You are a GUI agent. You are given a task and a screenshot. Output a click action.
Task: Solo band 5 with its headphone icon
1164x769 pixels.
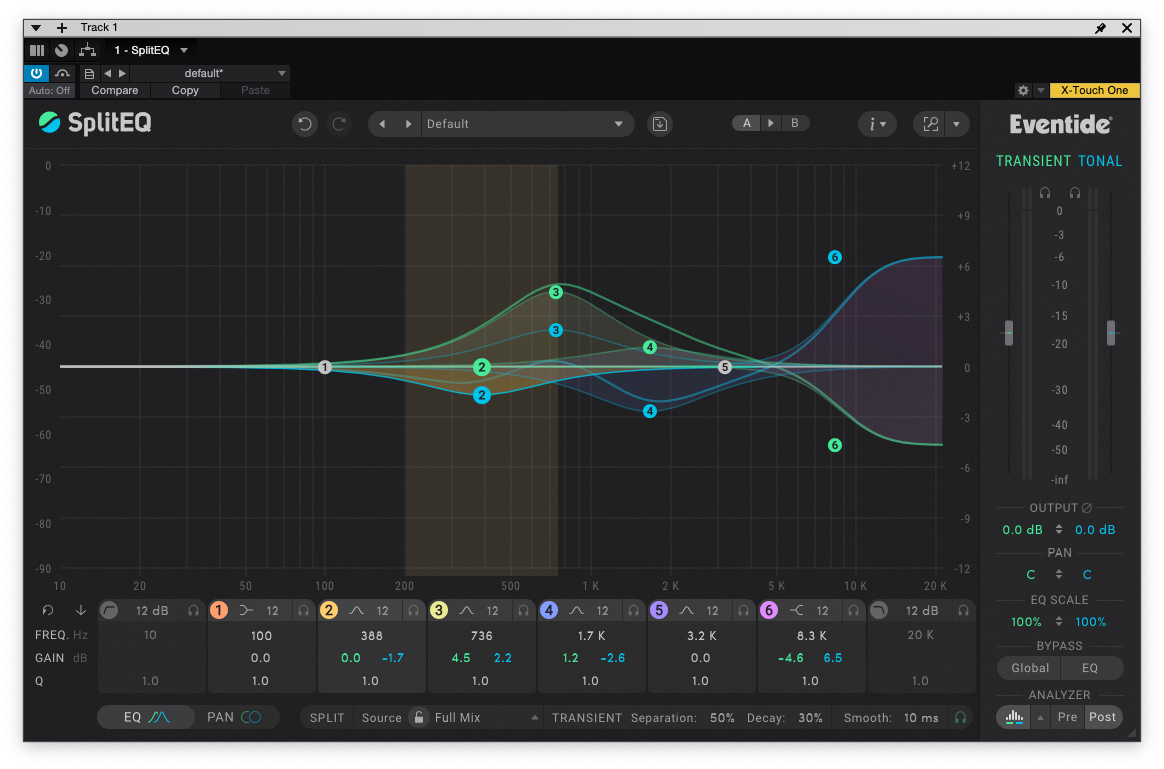[743, 611]
